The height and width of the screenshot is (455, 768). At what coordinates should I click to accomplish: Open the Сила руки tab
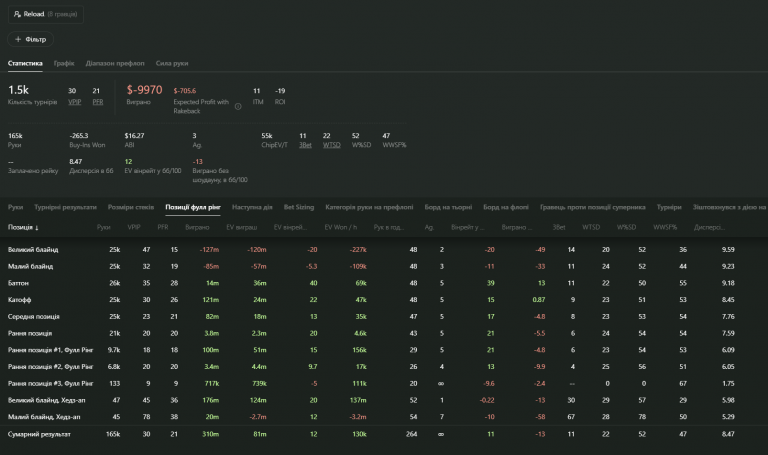(172, 63)
